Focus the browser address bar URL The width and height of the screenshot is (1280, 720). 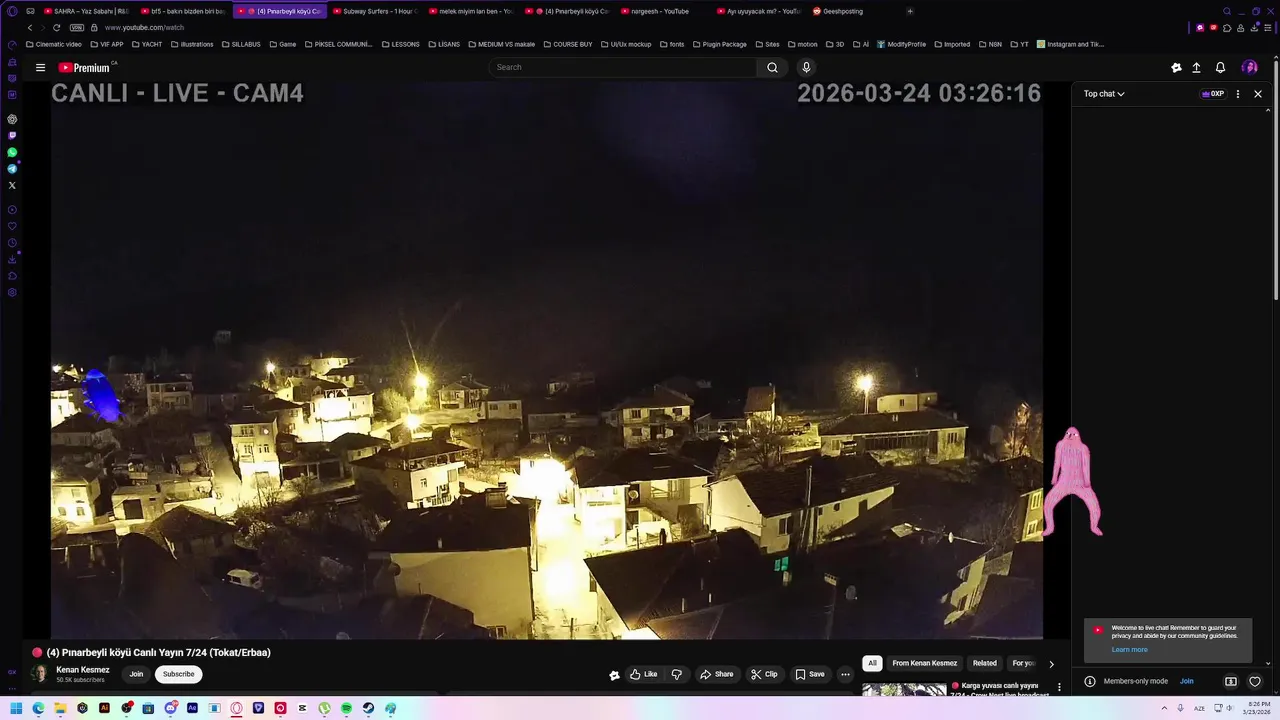(x=144, y=28)
